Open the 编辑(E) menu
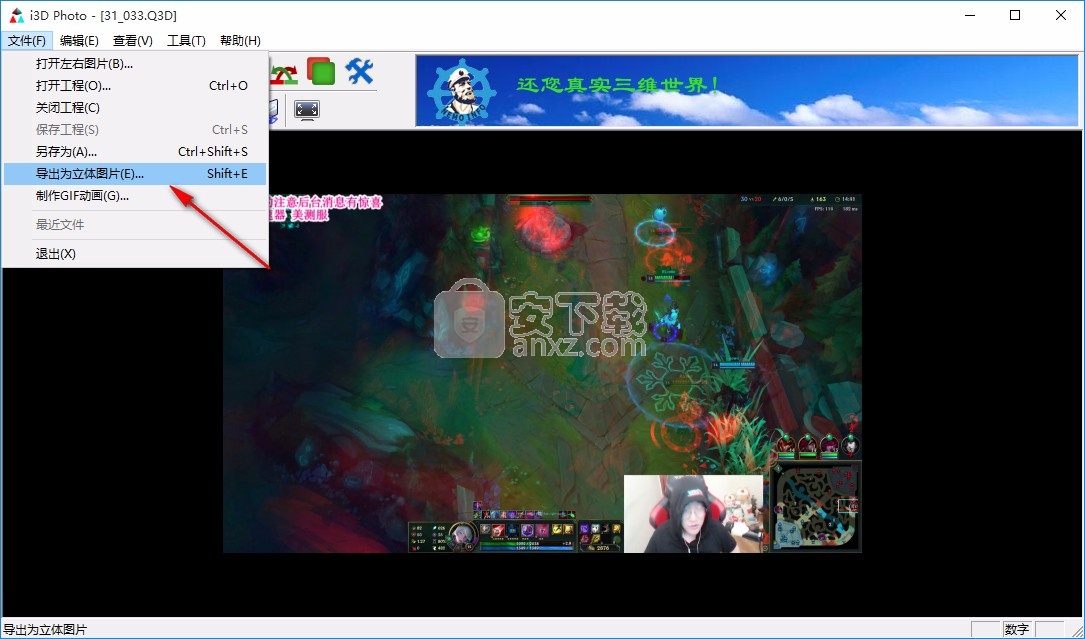This screenshot has width=1085, height=639. tap(79, 41)
